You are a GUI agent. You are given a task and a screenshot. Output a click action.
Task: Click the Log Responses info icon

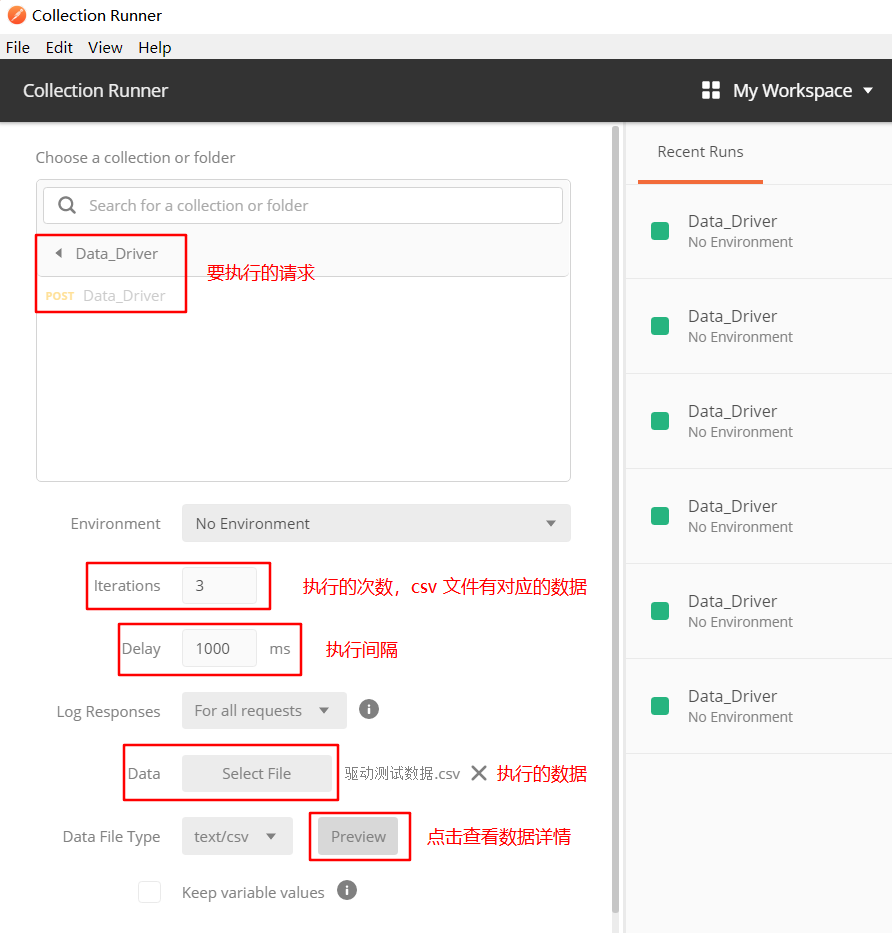(x=368, y=709)
